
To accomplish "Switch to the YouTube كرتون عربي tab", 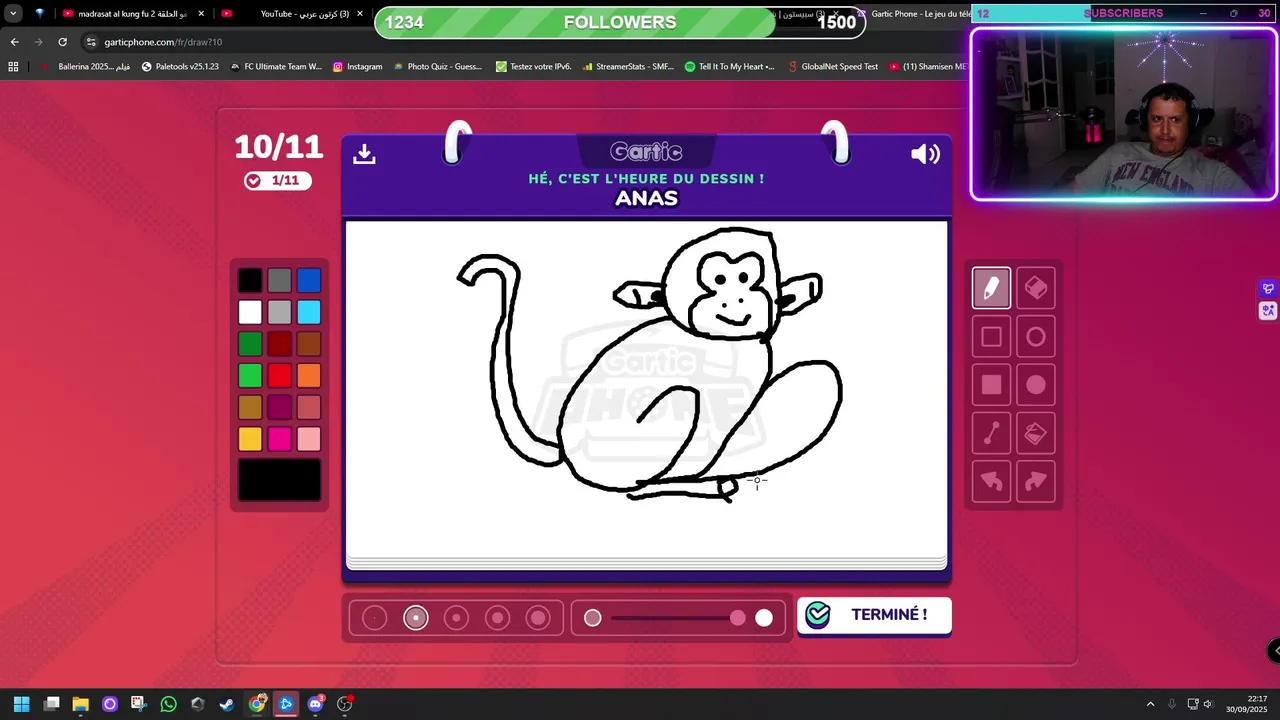I will pyautogui.click(x=292, y=14).
